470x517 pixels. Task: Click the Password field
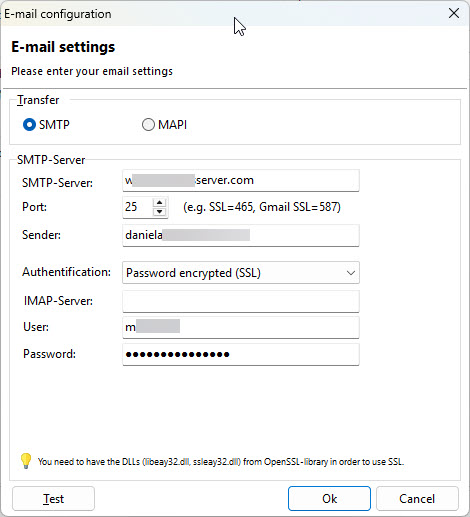tap(241, 354)
